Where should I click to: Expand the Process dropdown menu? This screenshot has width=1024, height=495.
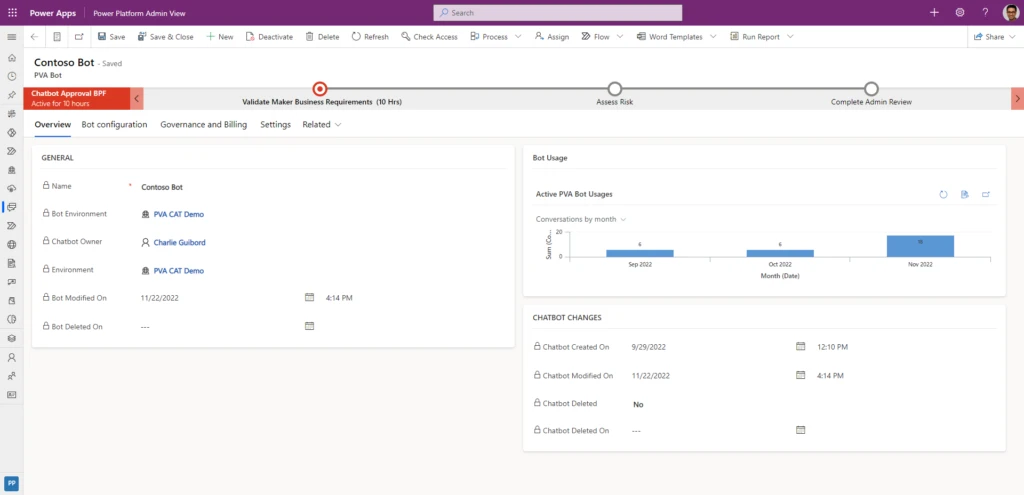(x=517, y=36)
